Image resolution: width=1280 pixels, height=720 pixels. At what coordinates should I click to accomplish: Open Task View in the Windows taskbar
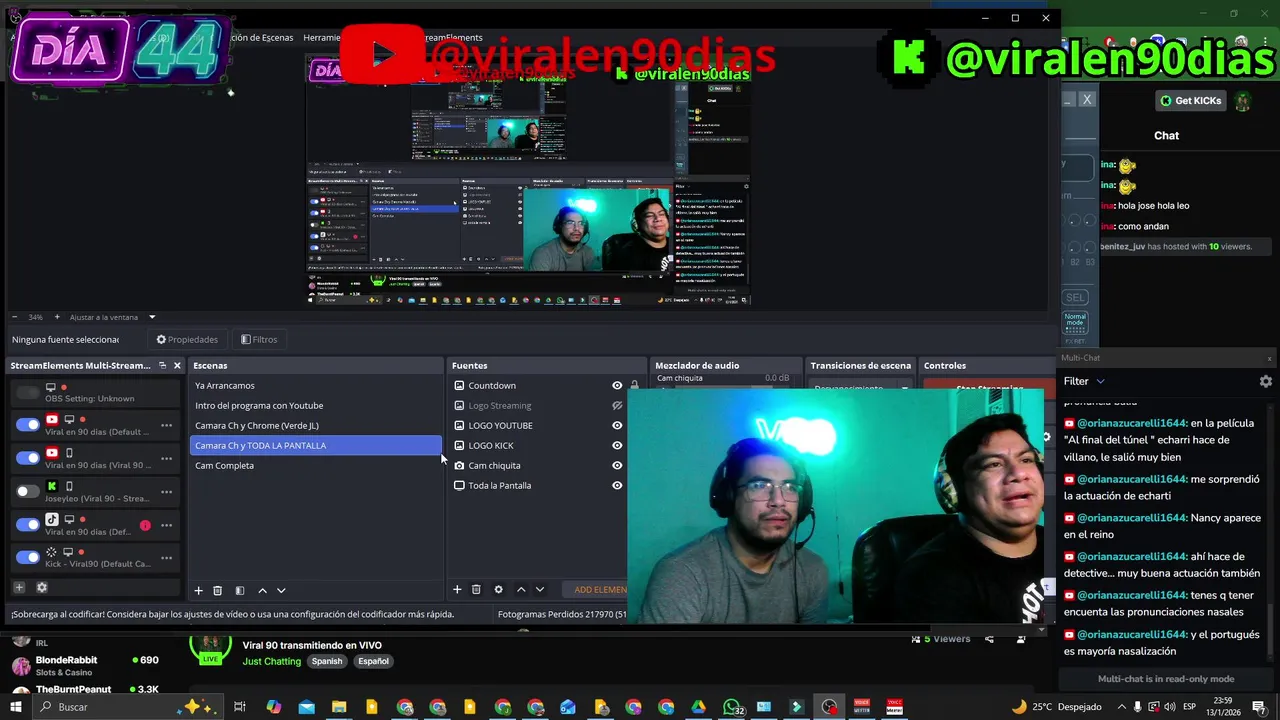coord(240,707)
